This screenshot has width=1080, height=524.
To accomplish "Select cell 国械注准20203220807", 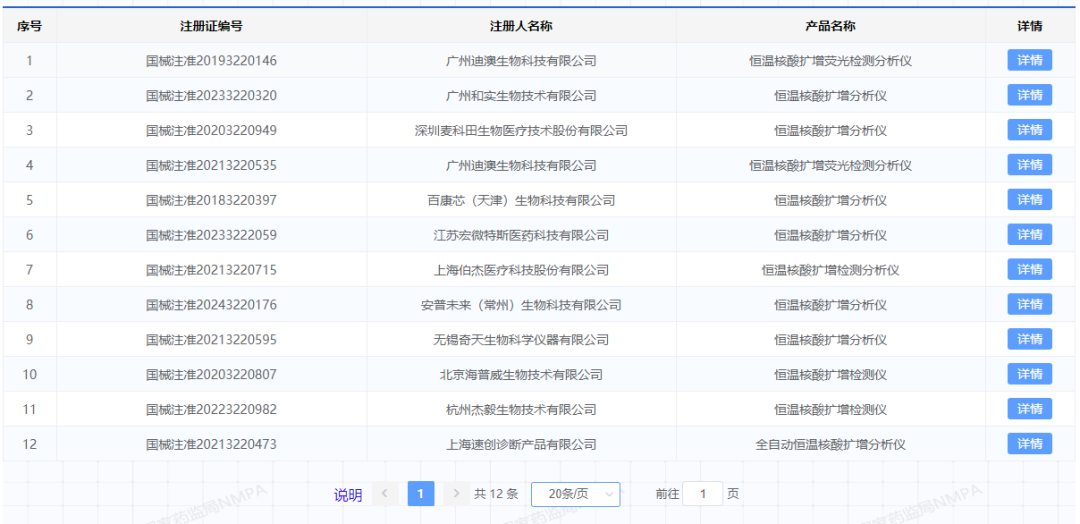I will (211, 375).
